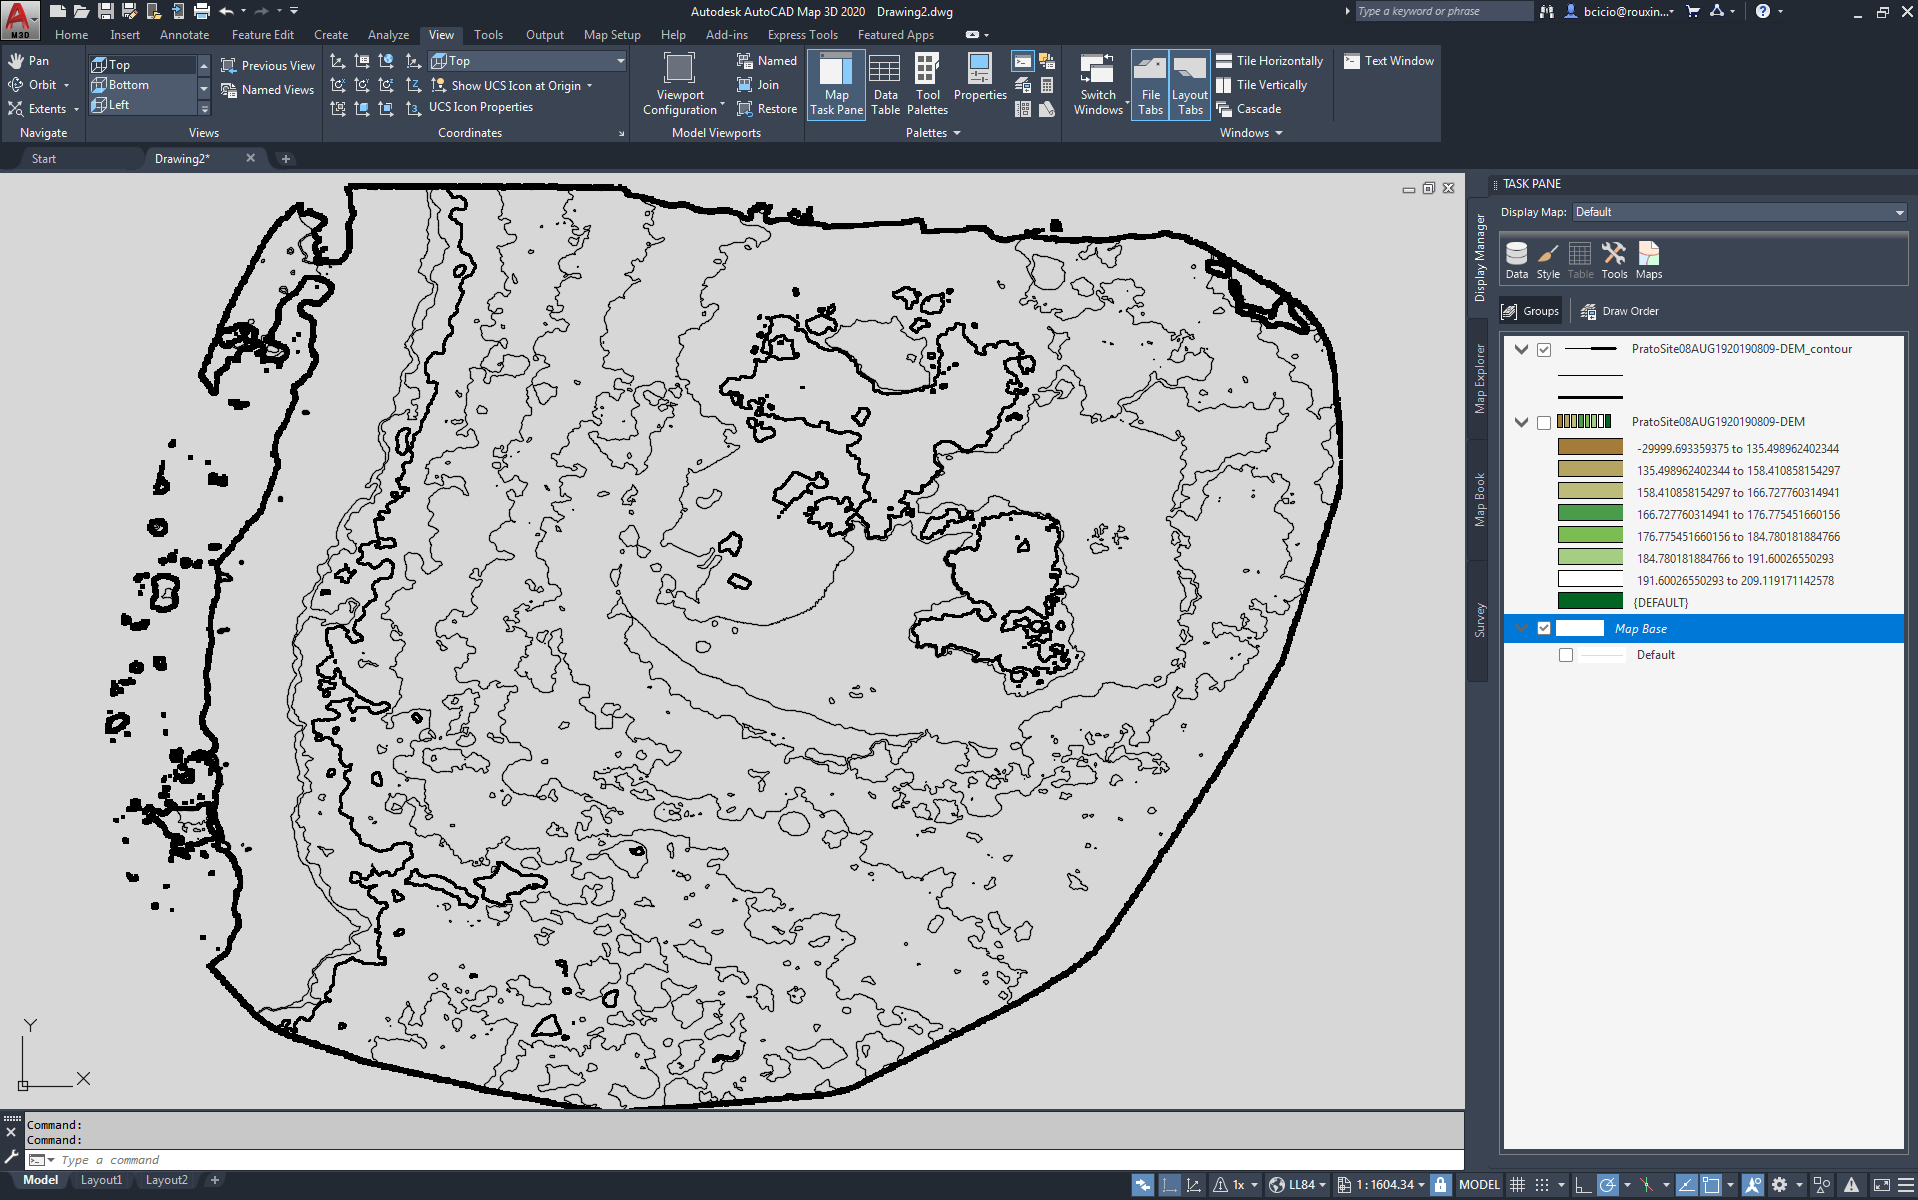Click the dark green {DEFAULT} color swatch
1918x1200 pixels.
point(1590,601)
